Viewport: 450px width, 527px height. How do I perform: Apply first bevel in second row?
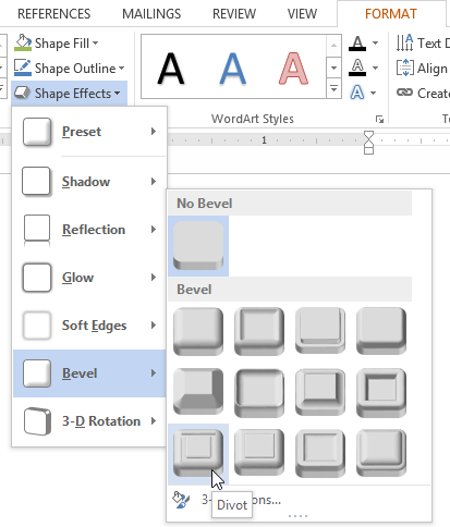(198, 392)
